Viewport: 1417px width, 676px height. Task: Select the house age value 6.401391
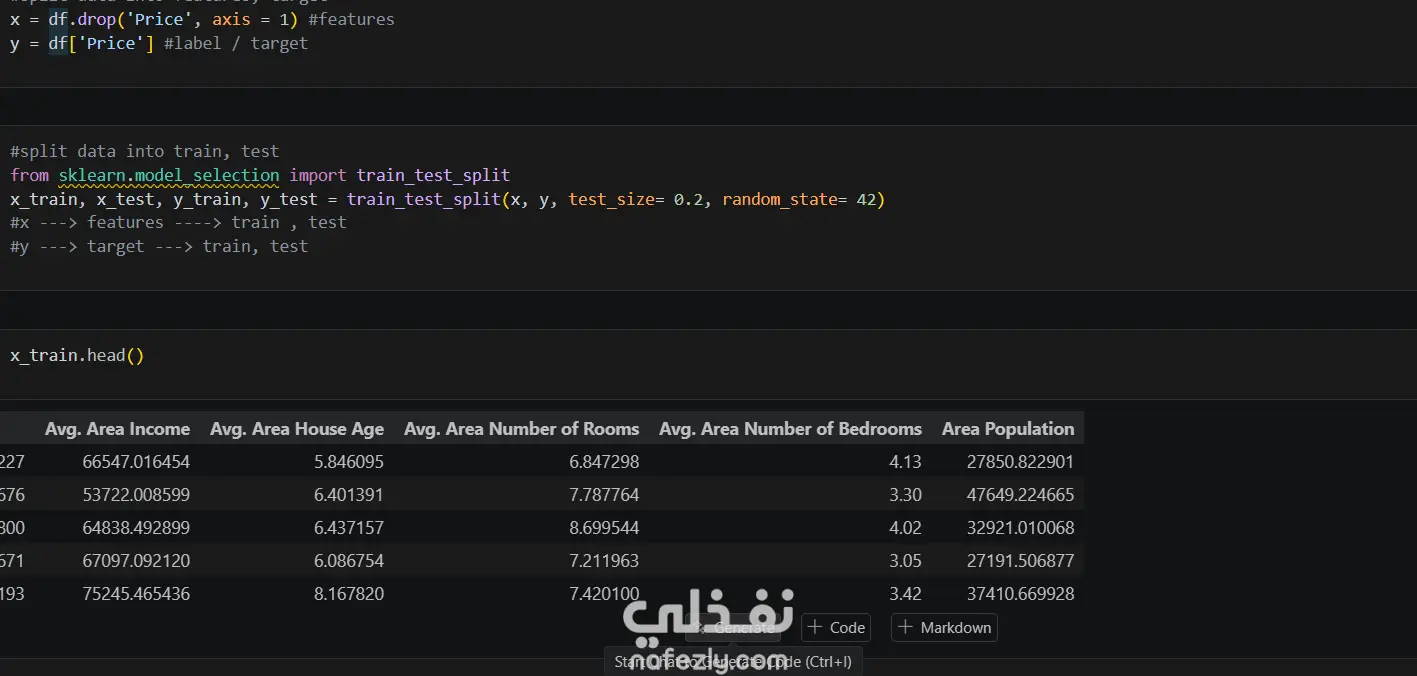click(349, 495)
